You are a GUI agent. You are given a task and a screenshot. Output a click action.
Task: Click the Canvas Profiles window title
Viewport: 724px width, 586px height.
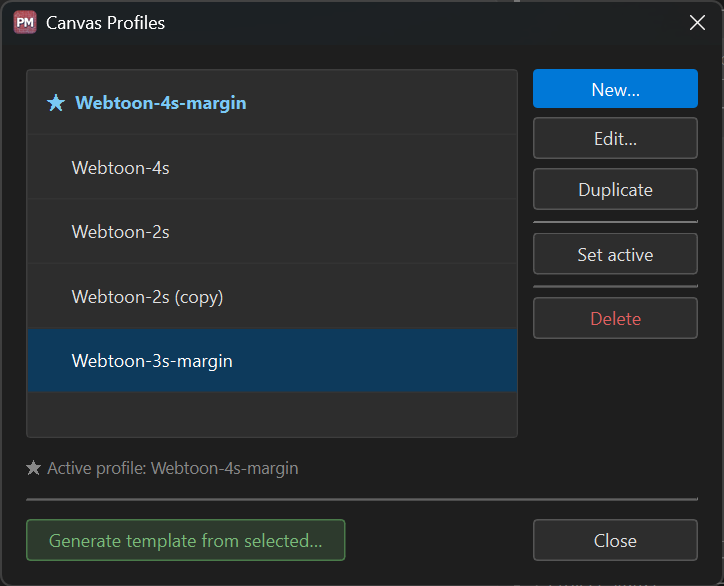click(x=105, y=23)
